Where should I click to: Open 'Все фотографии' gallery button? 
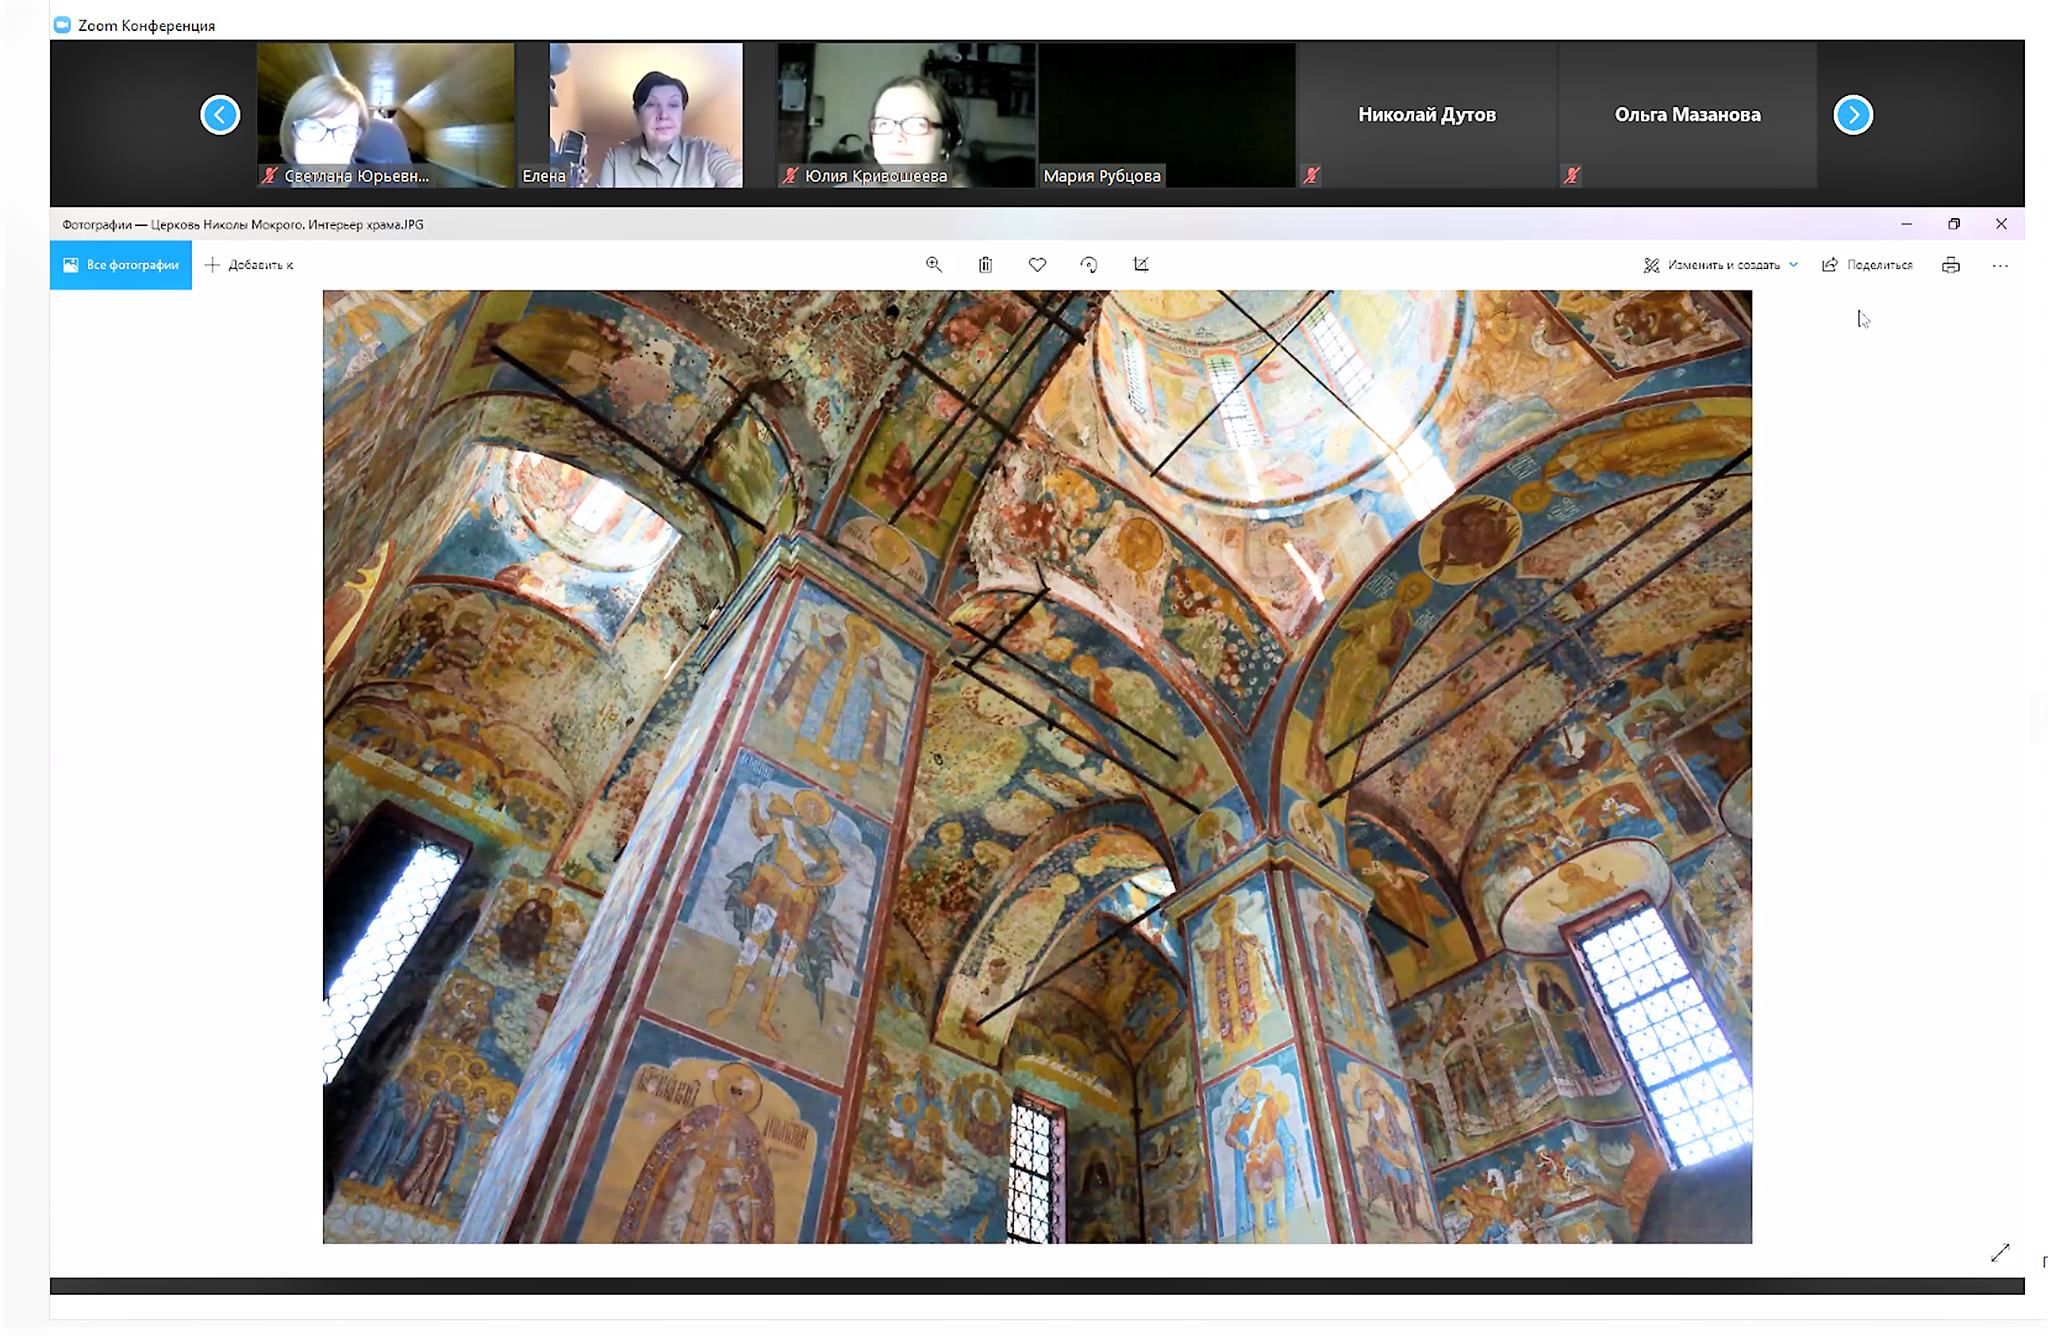pyautogui.click(x=121, y=265)
